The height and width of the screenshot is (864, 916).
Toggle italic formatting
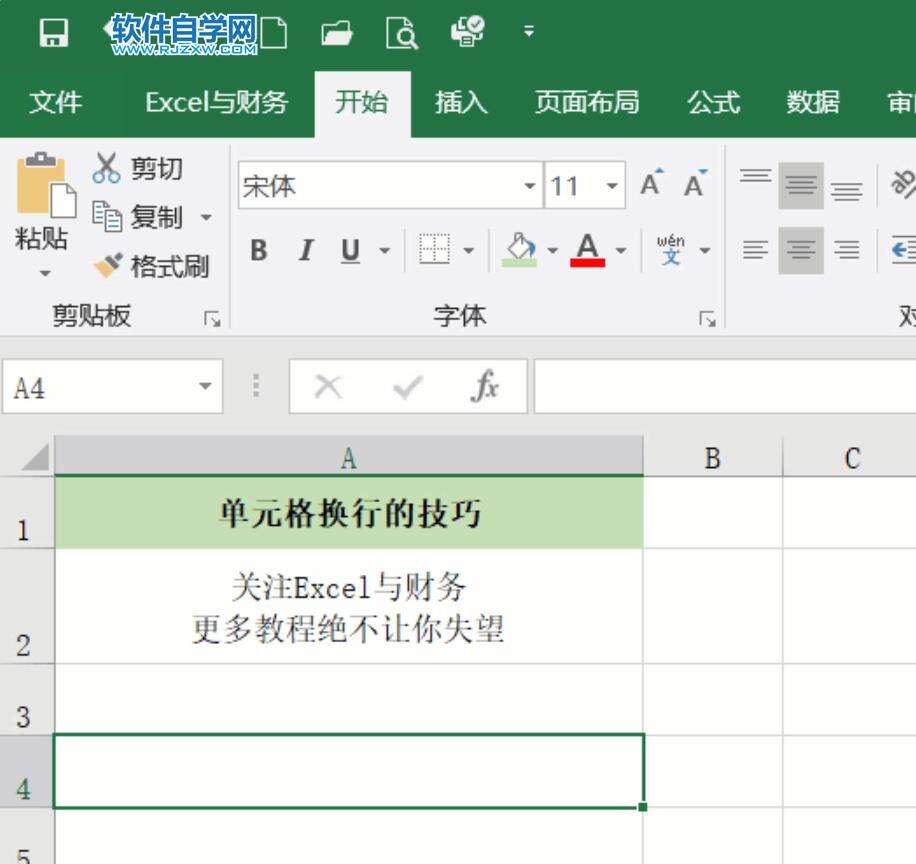click(x=304, y=250)
